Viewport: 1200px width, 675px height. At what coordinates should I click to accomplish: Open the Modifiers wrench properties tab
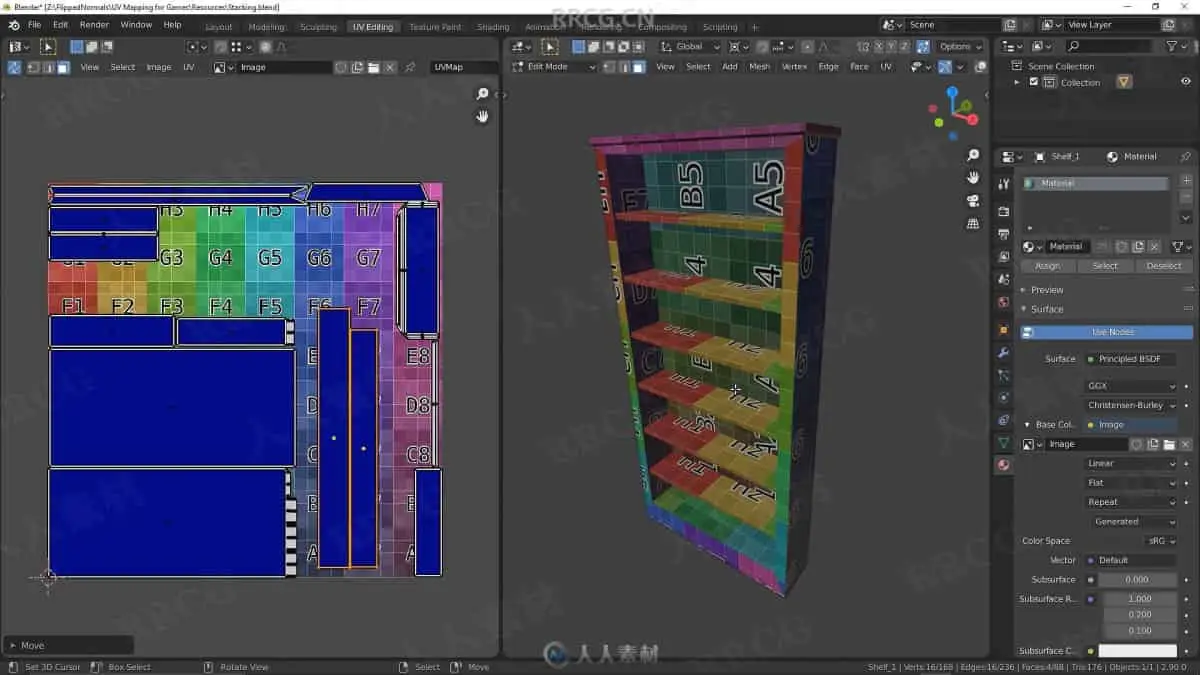pos(1004,352)
